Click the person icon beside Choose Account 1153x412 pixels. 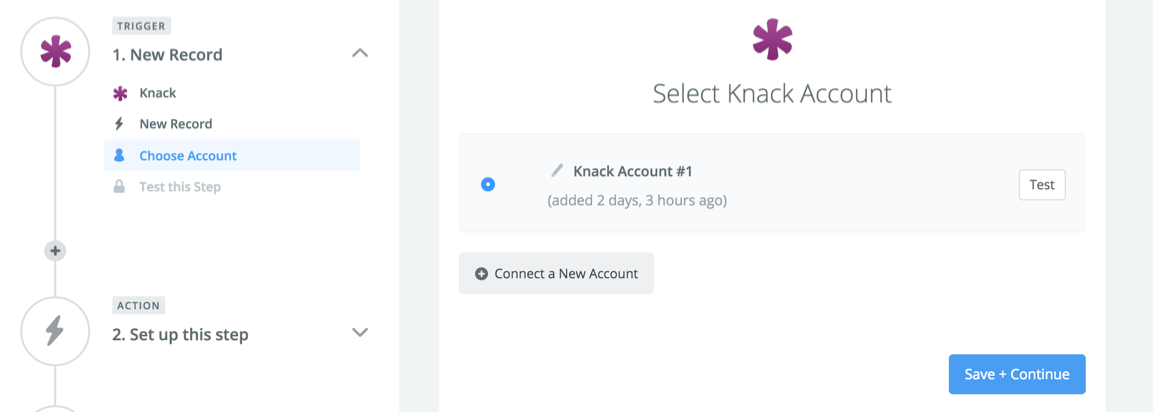(120, 156)
